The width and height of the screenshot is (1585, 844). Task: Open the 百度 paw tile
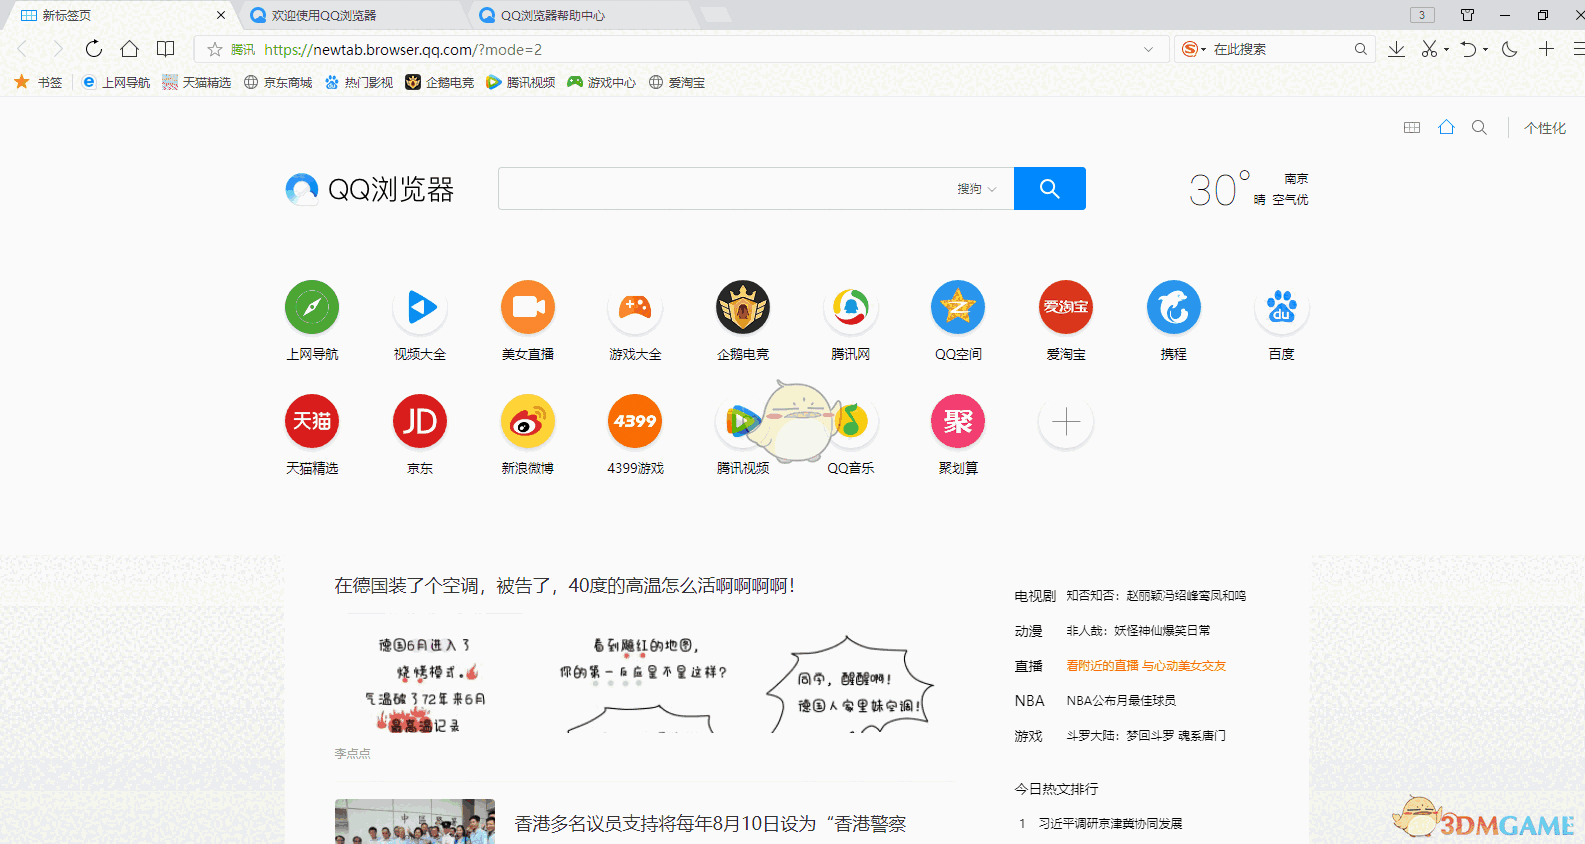point(1282,307)
